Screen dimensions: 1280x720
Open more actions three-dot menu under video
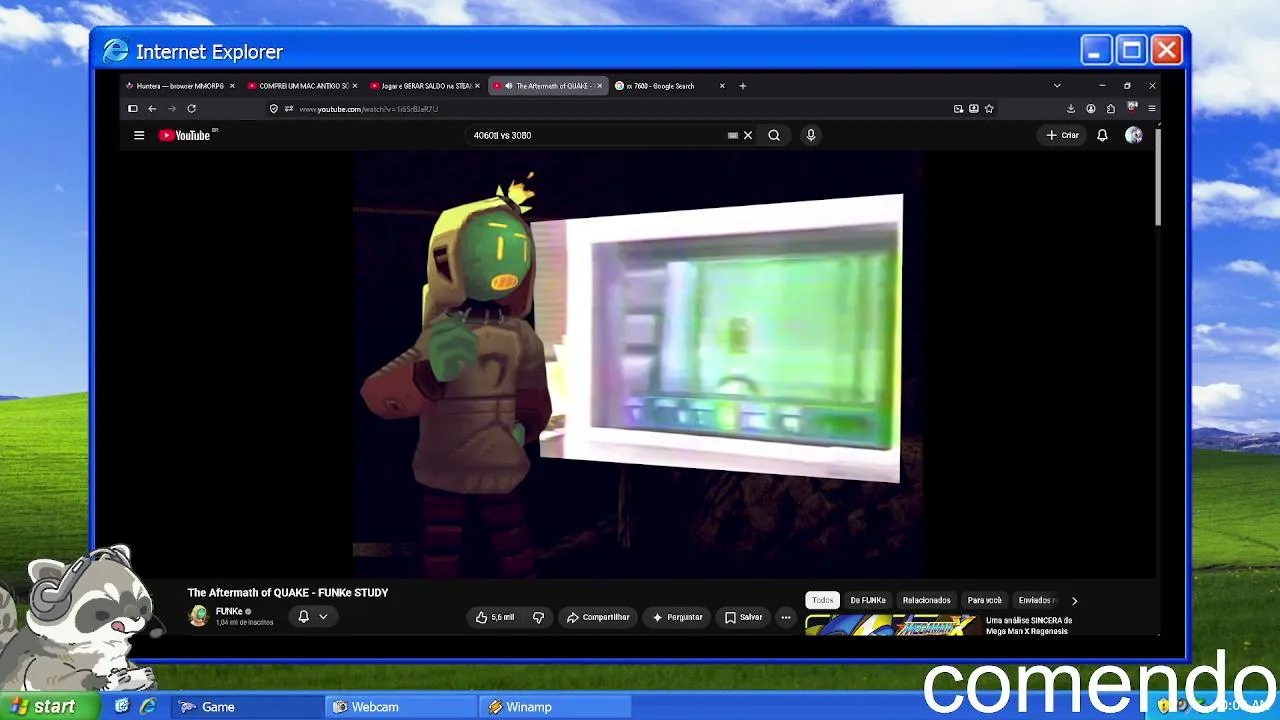(786, 618)
